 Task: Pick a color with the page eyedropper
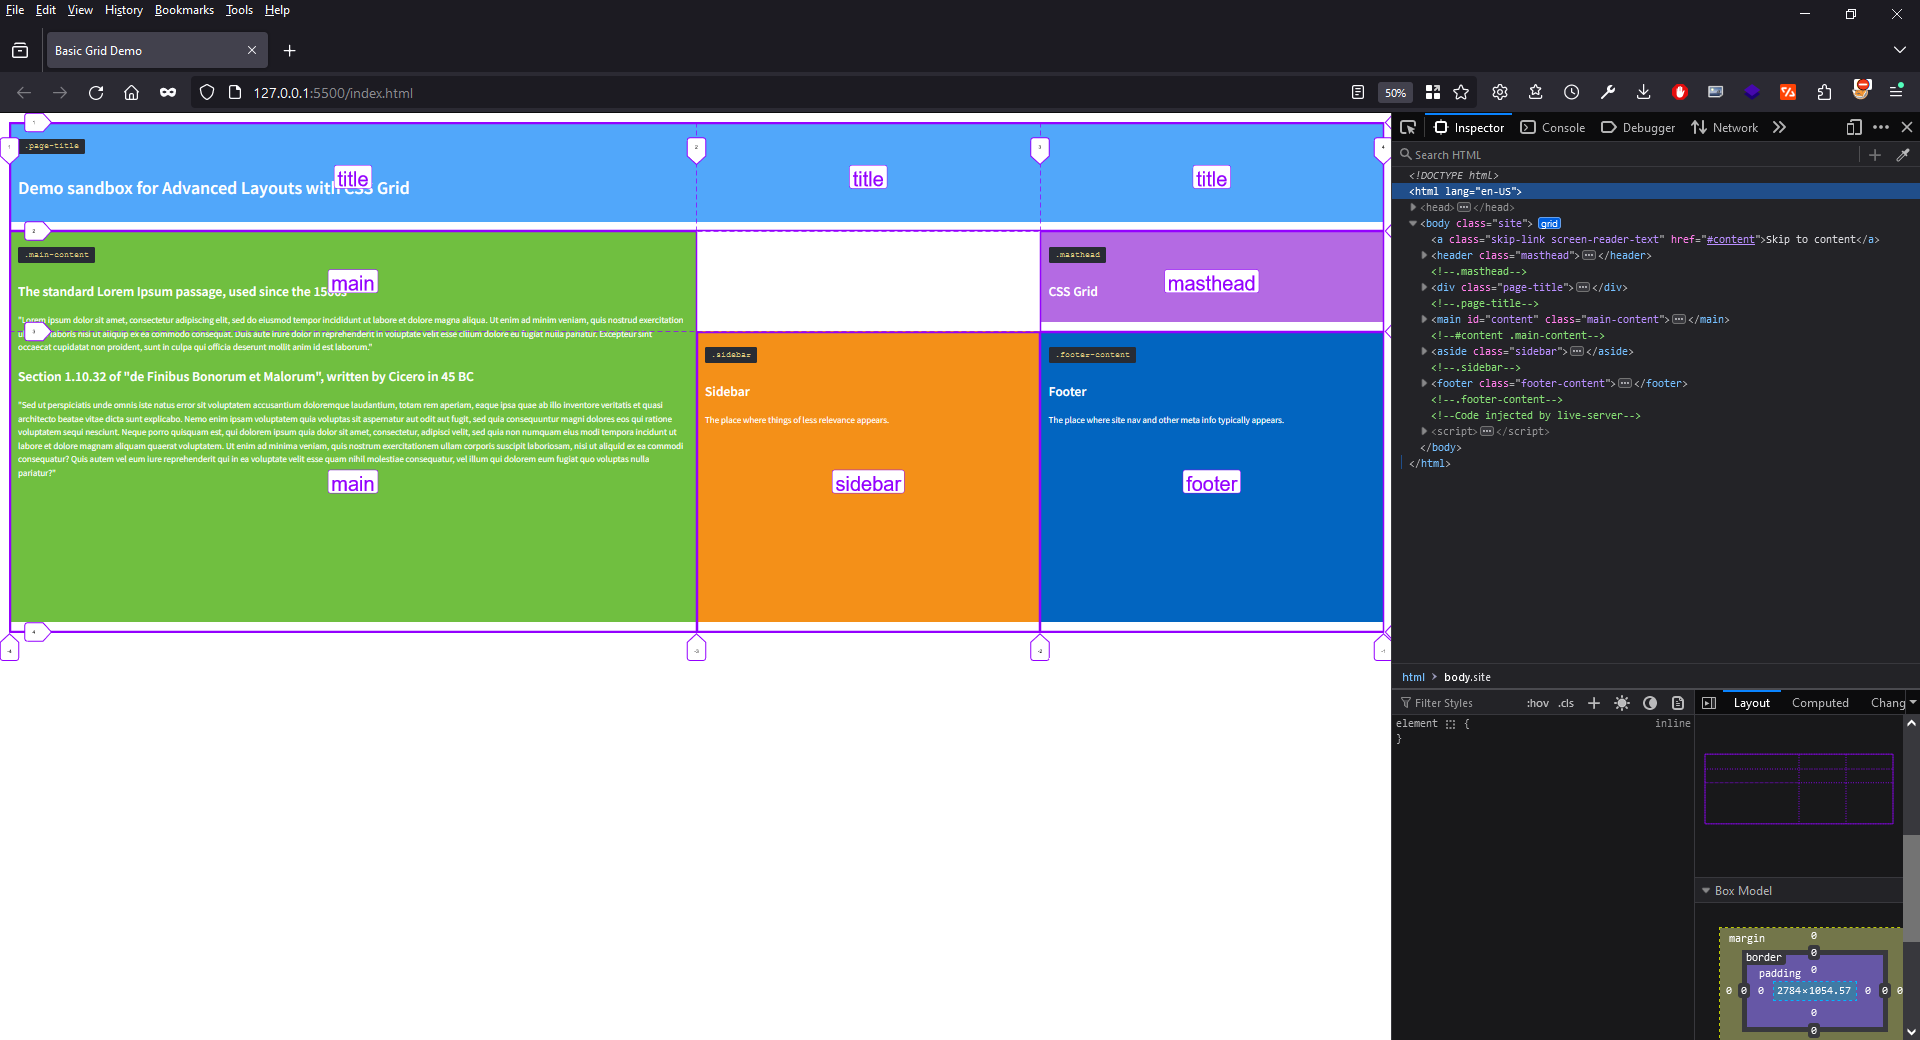1903,154
